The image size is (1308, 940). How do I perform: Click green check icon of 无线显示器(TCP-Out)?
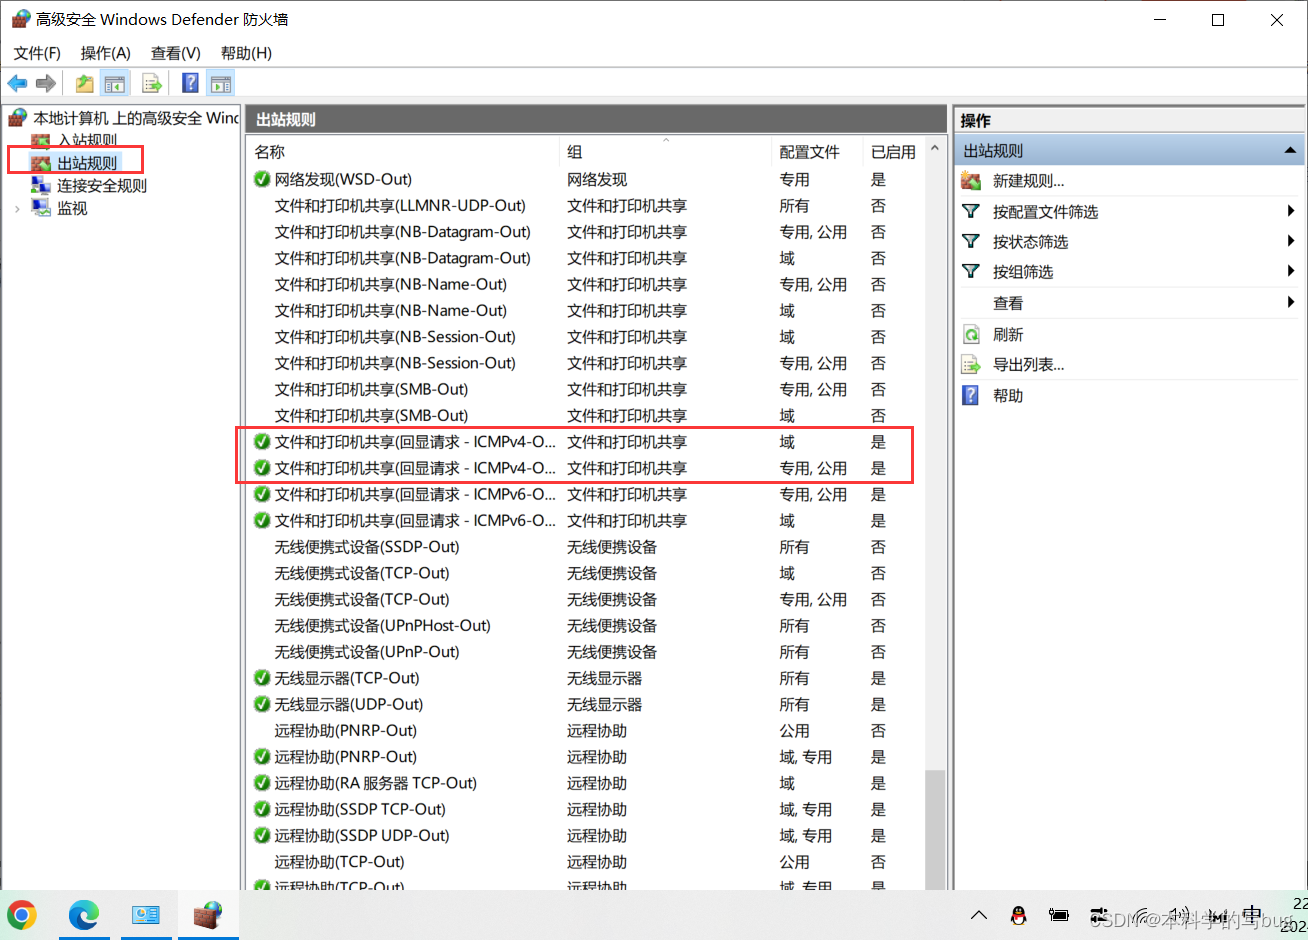click(262, 678)
